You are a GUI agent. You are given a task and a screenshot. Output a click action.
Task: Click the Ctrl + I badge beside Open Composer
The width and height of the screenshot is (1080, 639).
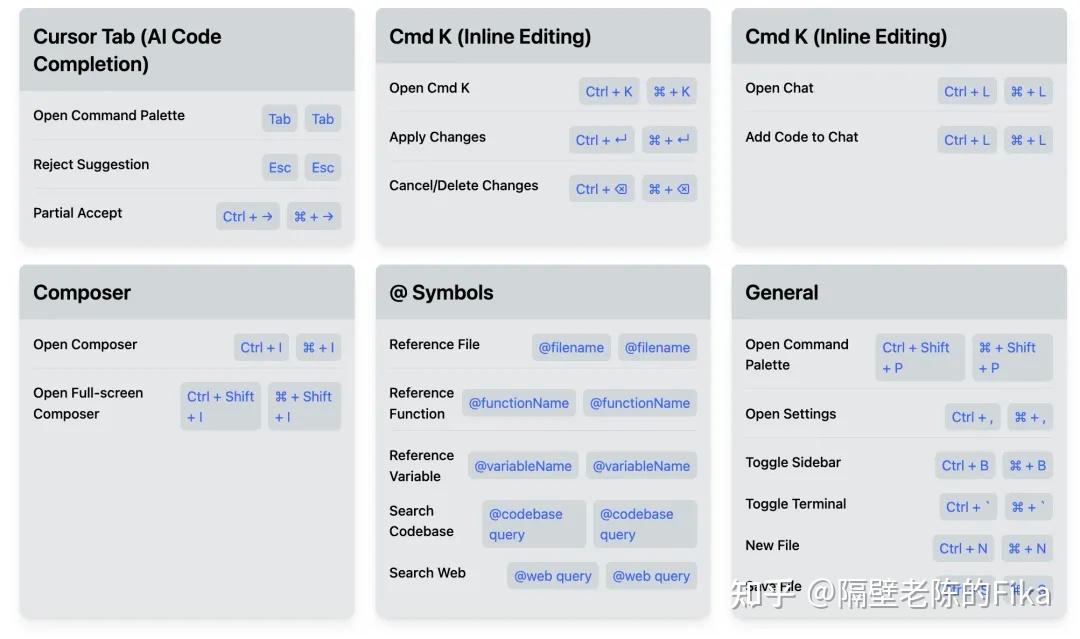pyautogui.click(x=261, y=348)
